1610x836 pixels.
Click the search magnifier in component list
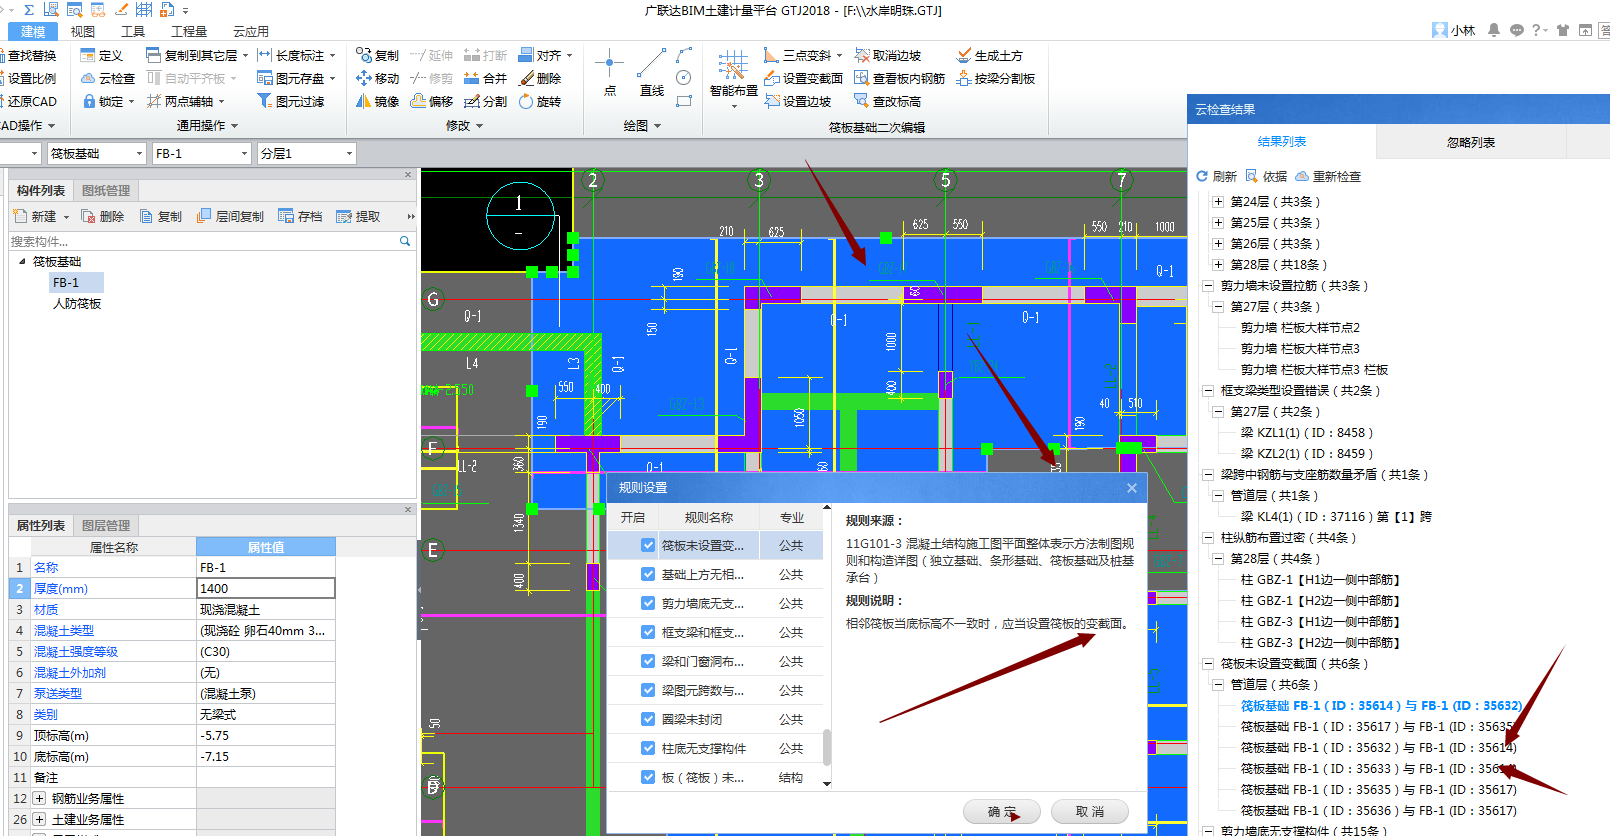click(405, 241)
